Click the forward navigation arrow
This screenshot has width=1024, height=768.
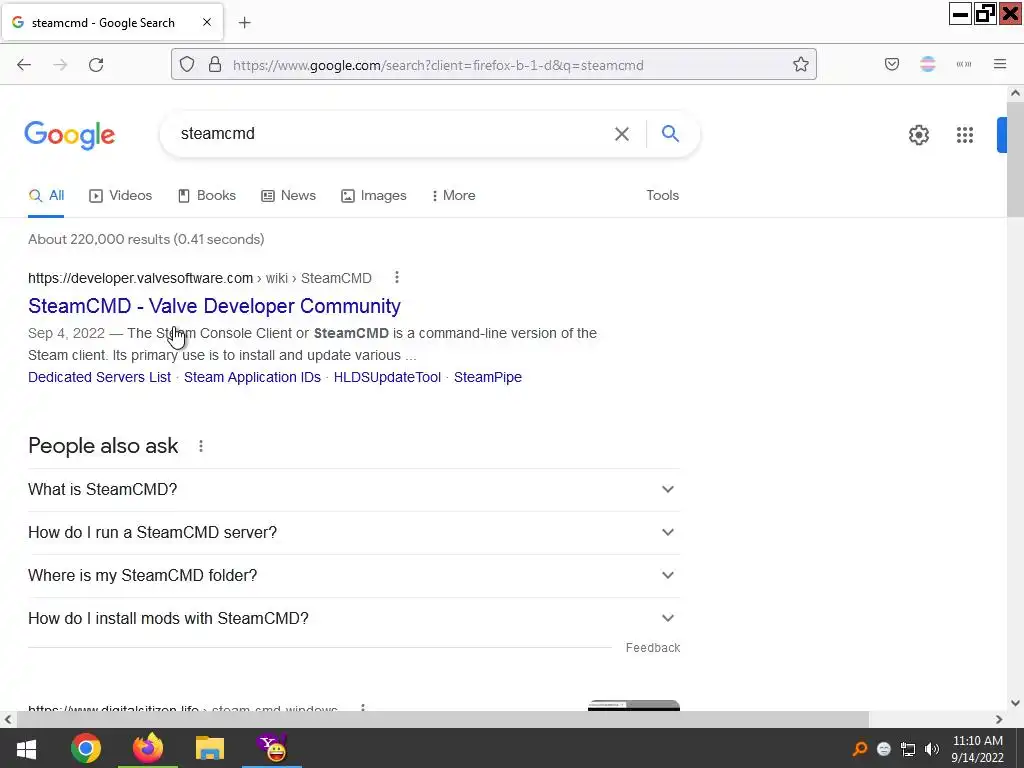coord(60,65)
